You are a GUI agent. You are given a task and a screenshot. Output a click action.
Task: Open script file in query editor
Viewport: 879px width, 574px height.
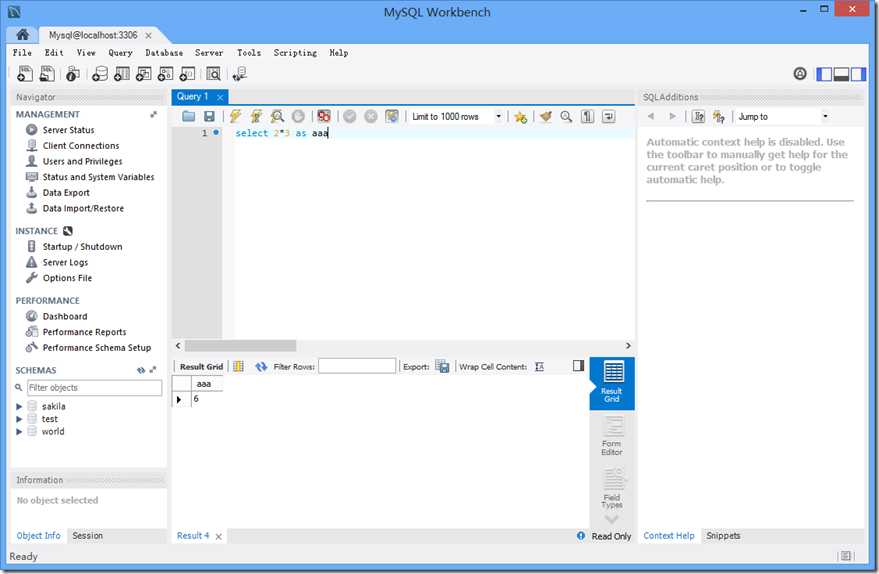188,116
